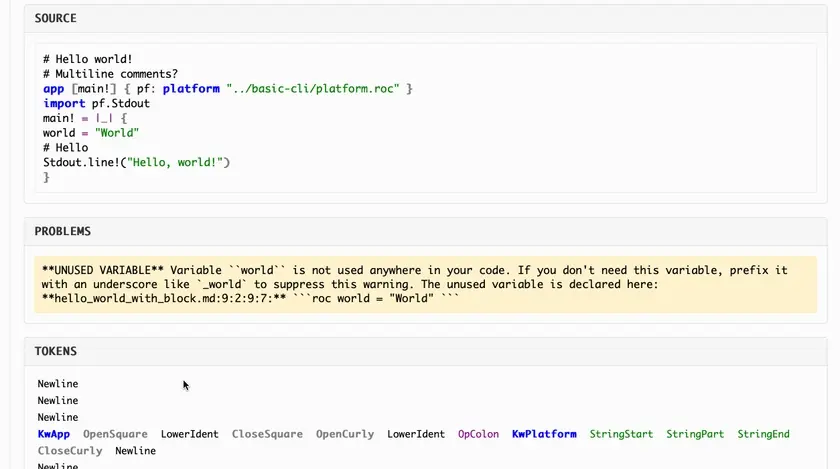Click the "World" string literal in source
840x469 pixels.
(x=117, y=133)
